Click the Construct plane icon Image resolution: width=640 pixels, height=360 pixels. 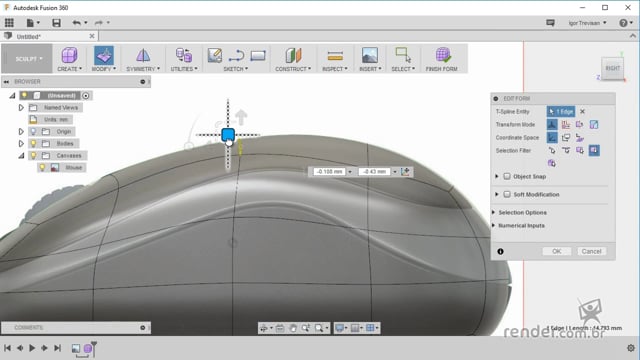(x=293, y=56)
